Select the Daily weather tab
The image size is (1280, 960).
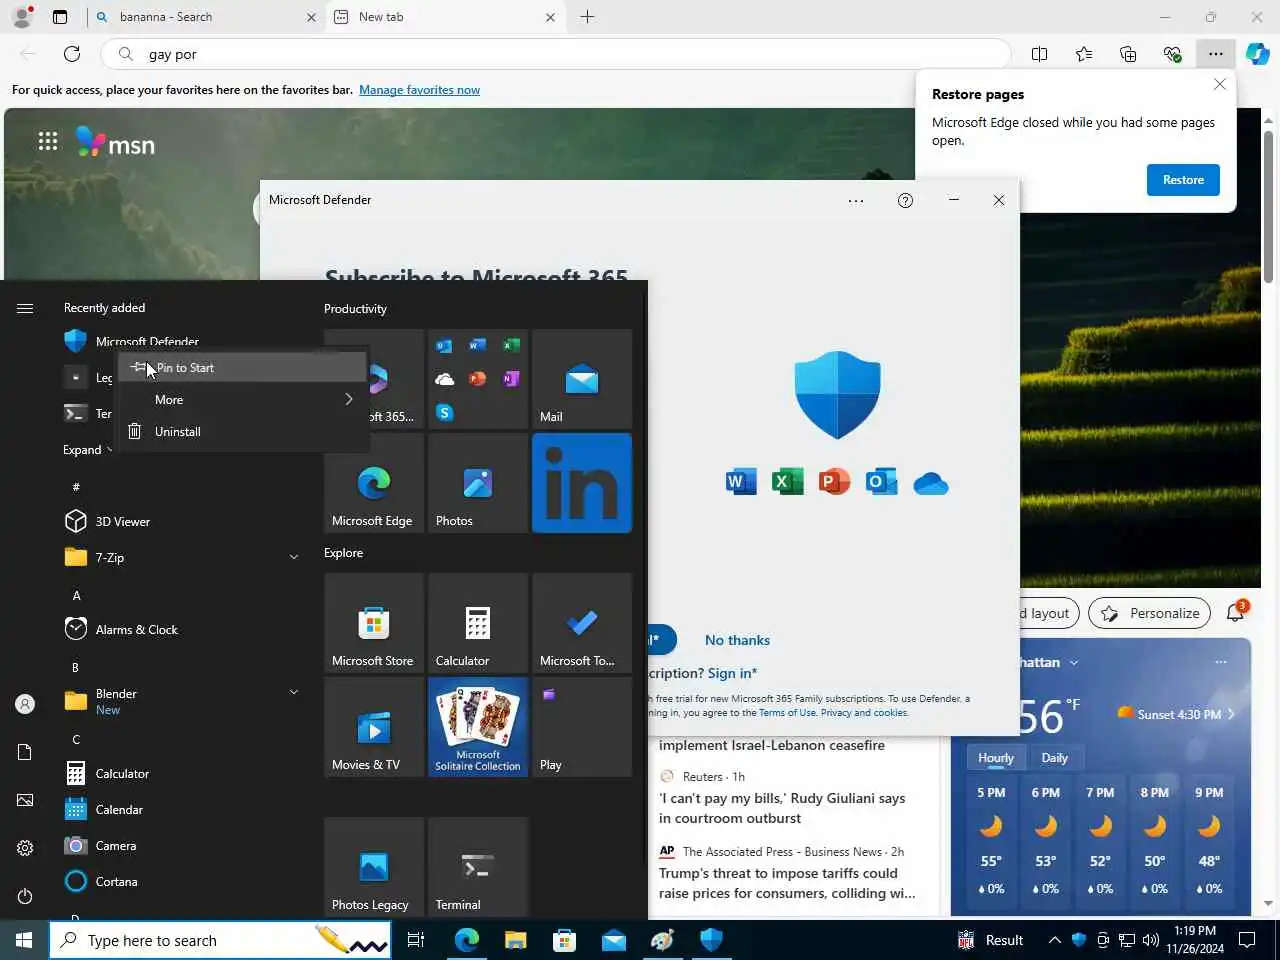[1054, 758]
